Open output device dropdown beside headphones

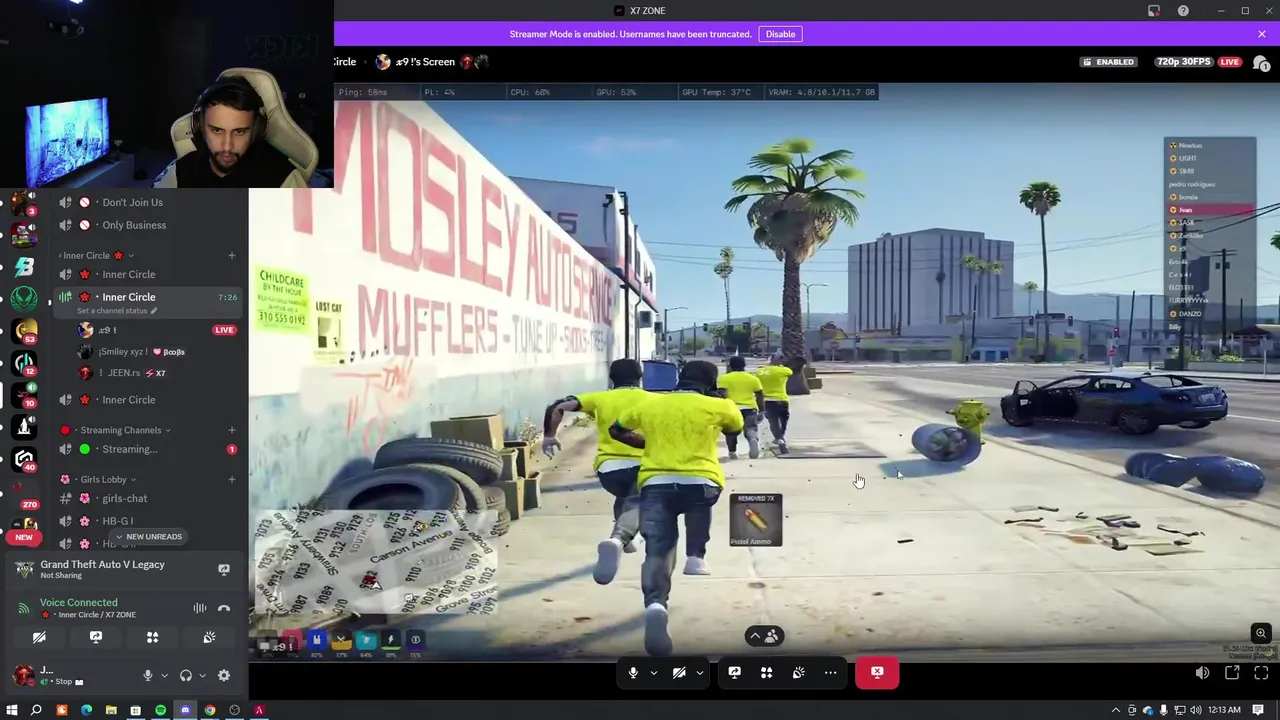click(202, 676)
